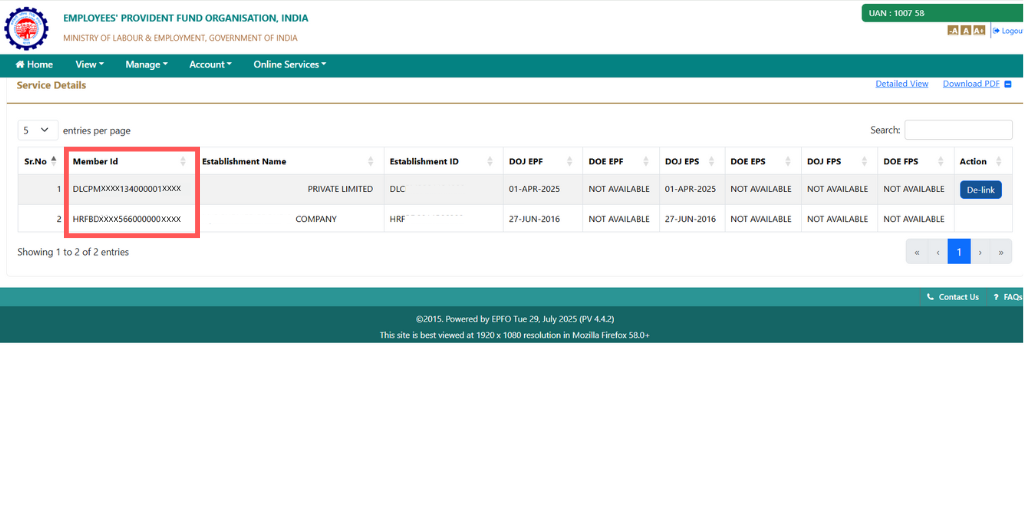Go to next page with single arrow

980,252
